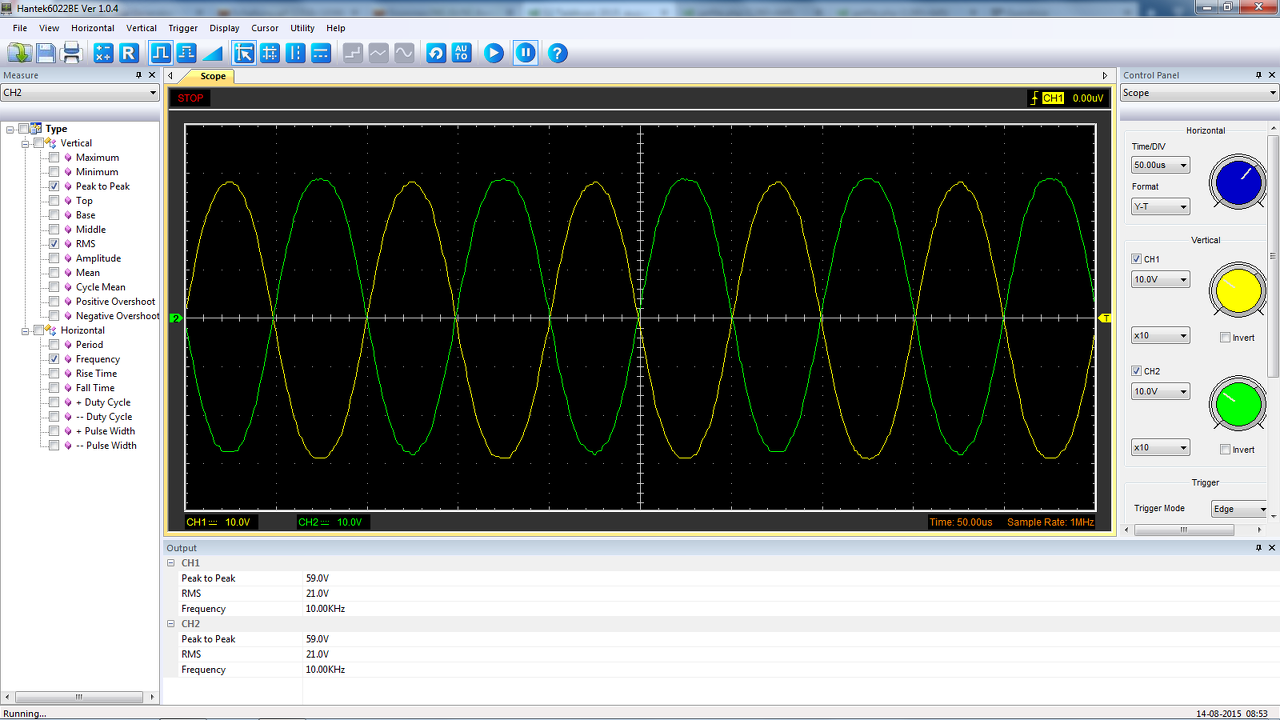The image size is (1280, 720).
Task: Click the green CH2 vertical knob
Action: [1238, 402]
